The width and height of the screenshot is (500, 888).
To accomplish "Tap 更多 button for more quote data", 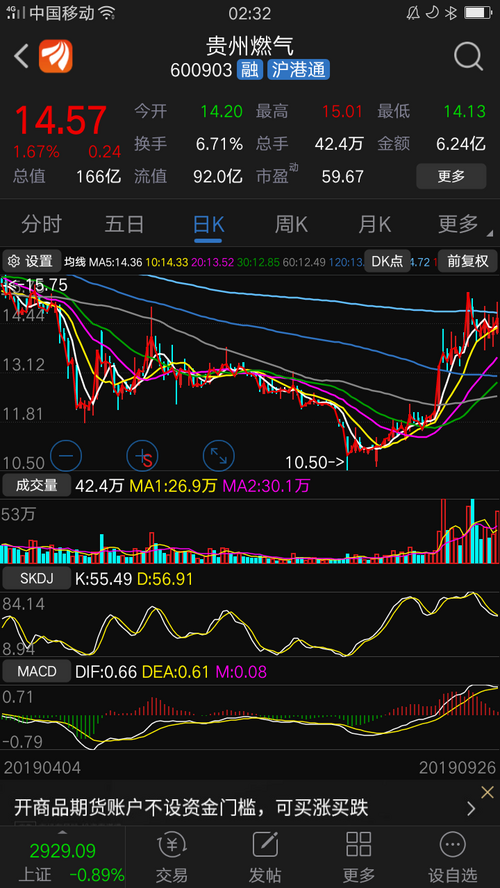I will coord(451,176).
